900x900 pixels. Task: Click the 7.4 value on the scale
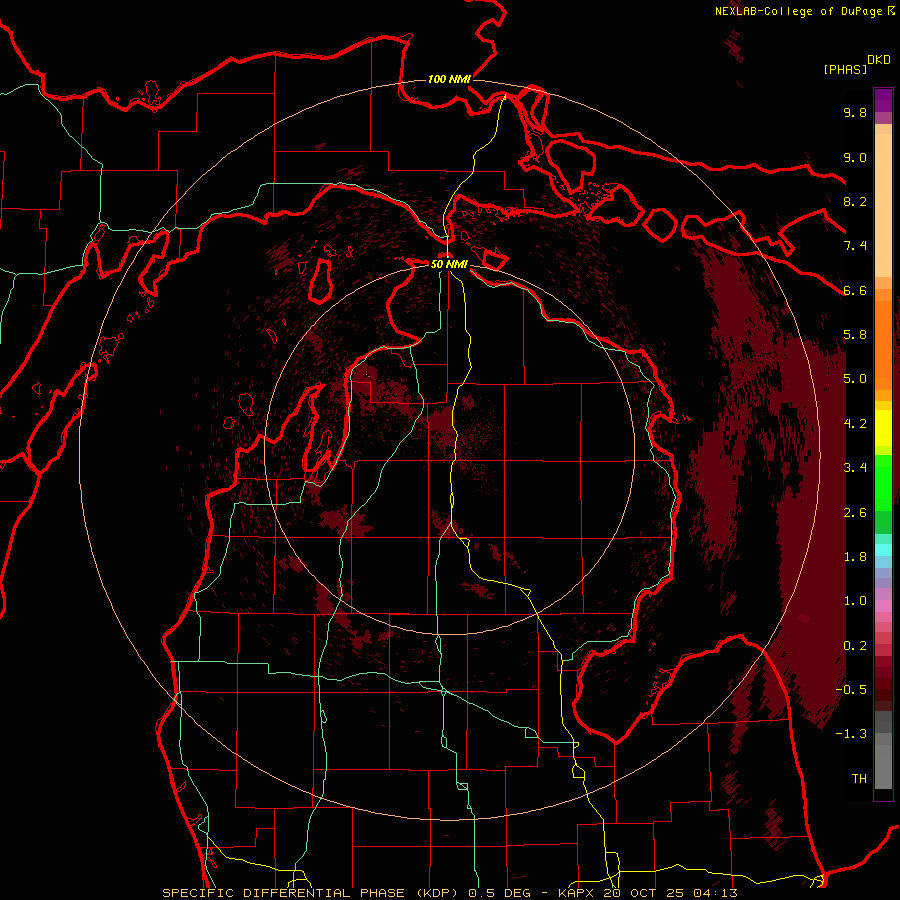(855, 246)
